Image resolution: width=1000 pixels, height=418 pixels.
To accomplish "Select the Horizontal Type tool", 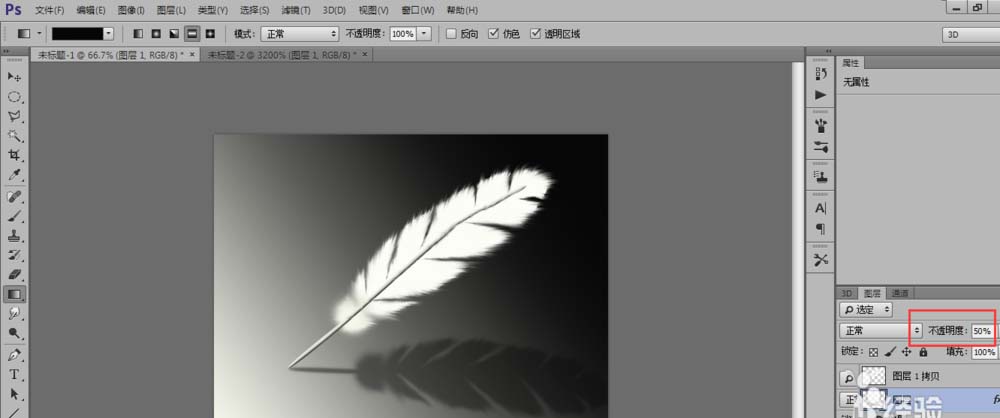I will 15,374.
